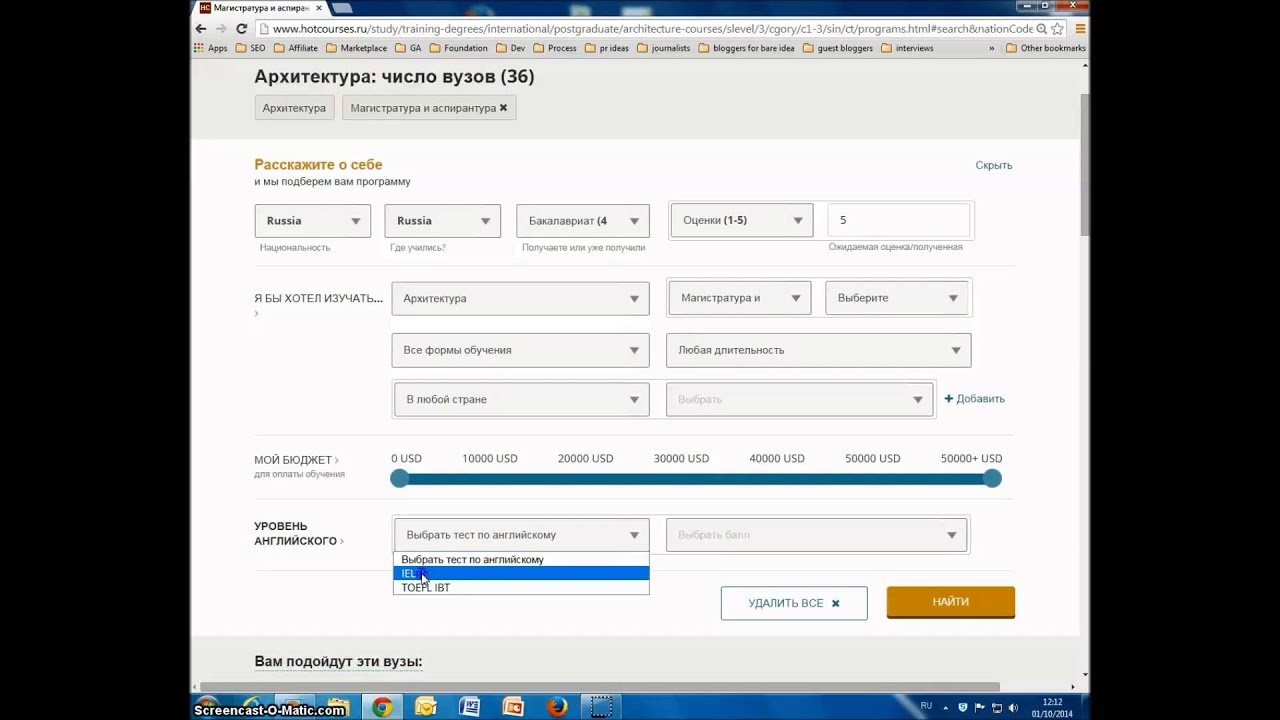Open the Выберите dropdown
The height and width of the screenshot is (720, 1280).
tap(896, 298)
